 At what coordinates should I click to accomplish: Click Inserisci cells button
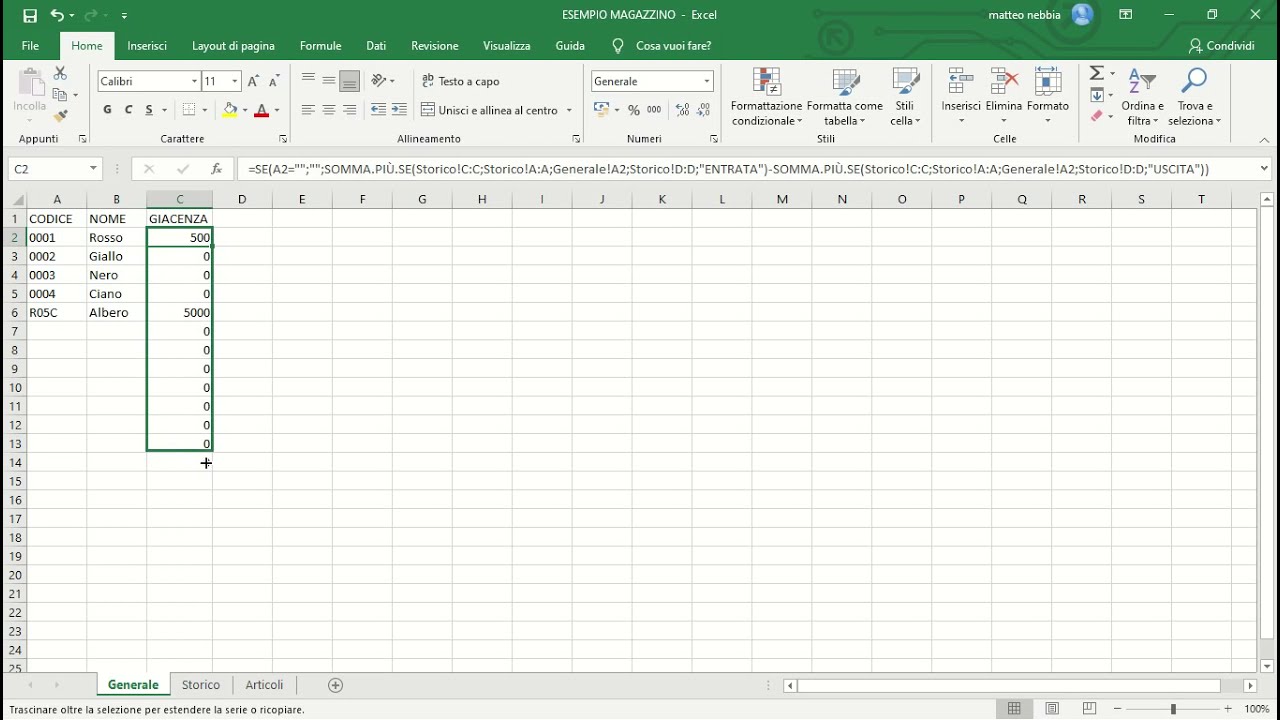point(961,97)
